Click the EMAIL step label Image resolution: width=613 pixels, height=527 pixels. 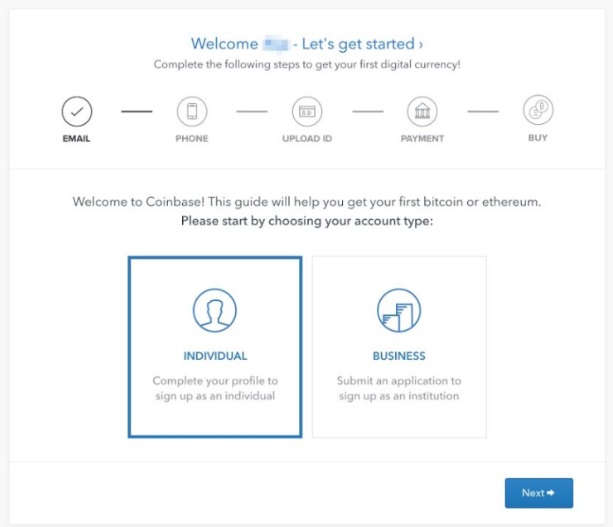[76, 138]
